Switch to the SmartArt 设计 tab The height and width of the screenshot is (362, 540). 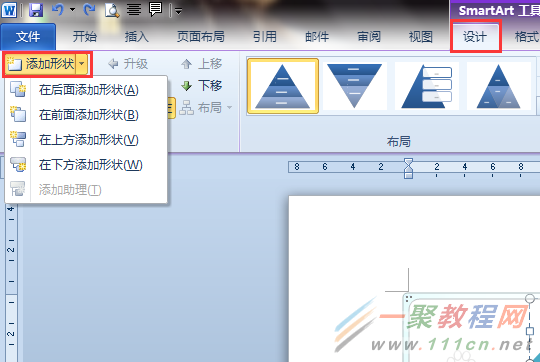point(475,36)
